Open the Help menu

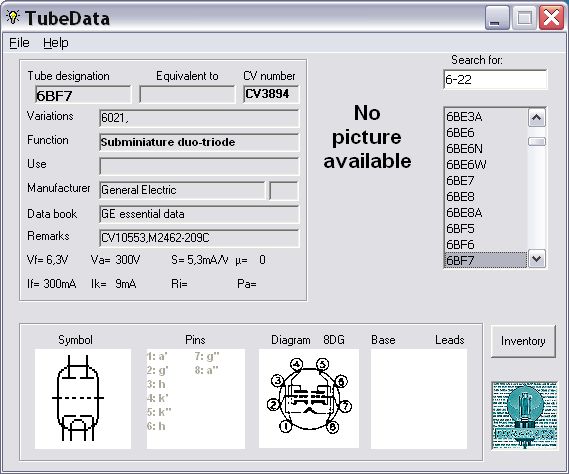tap(56, 43)
